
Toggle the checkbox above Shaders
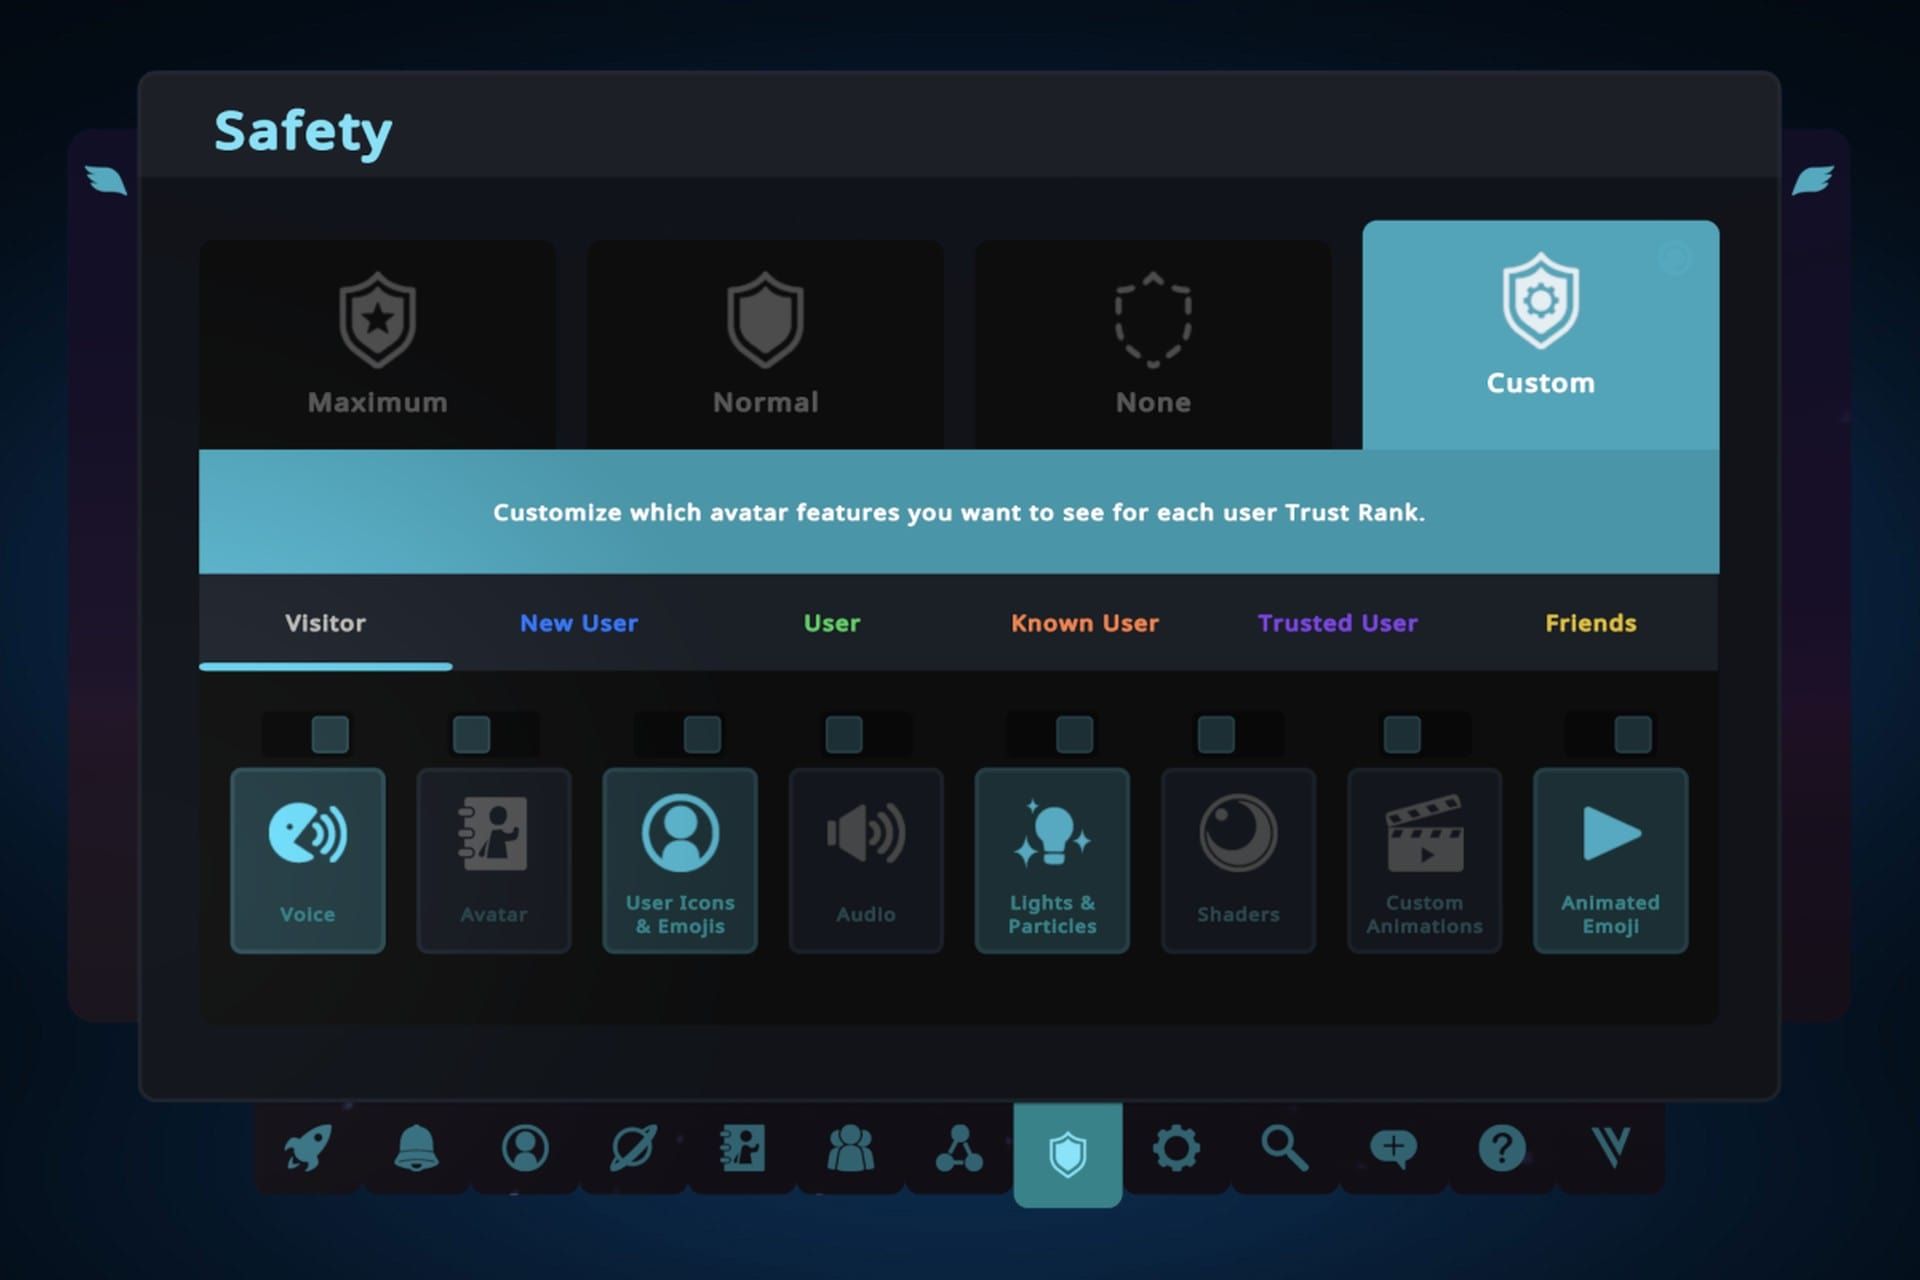click(x=1215, y=734)
